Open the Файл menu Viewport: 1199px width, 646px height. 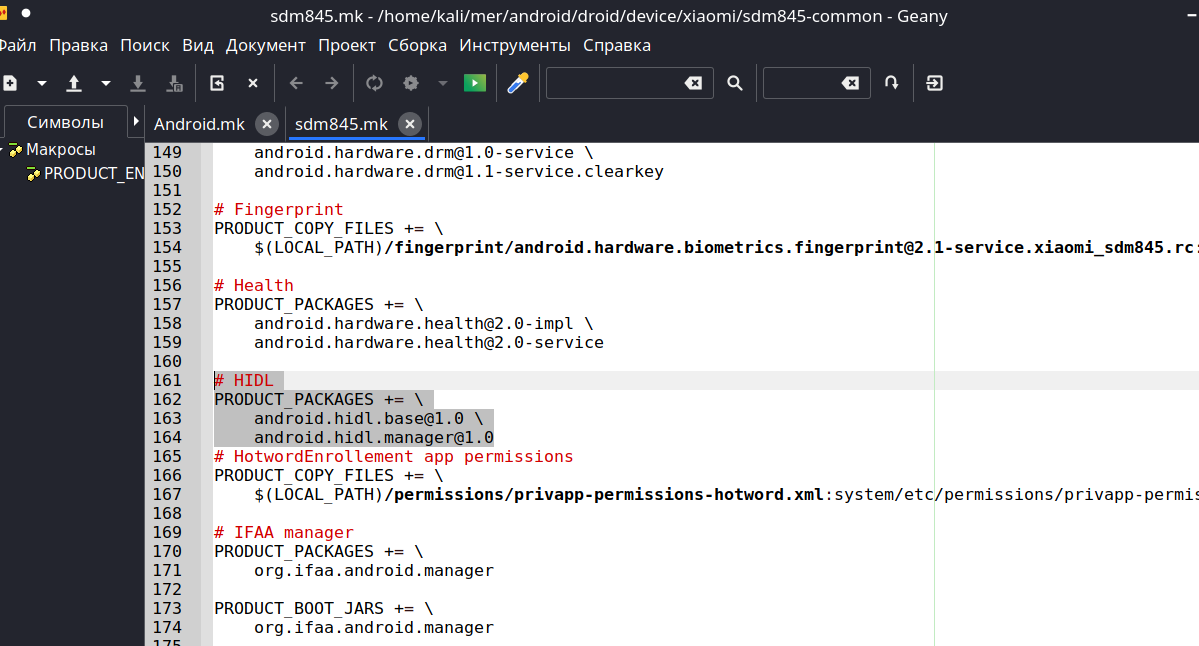coord(18,45)
